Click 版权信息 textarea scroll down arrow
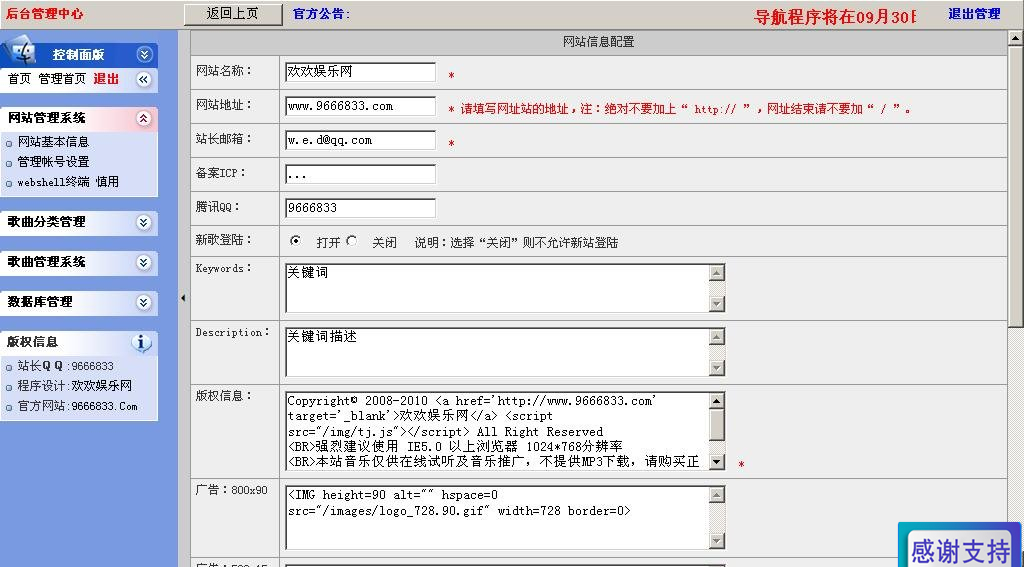The width and height of the screenshot is (1024, 567). (717, 461)
